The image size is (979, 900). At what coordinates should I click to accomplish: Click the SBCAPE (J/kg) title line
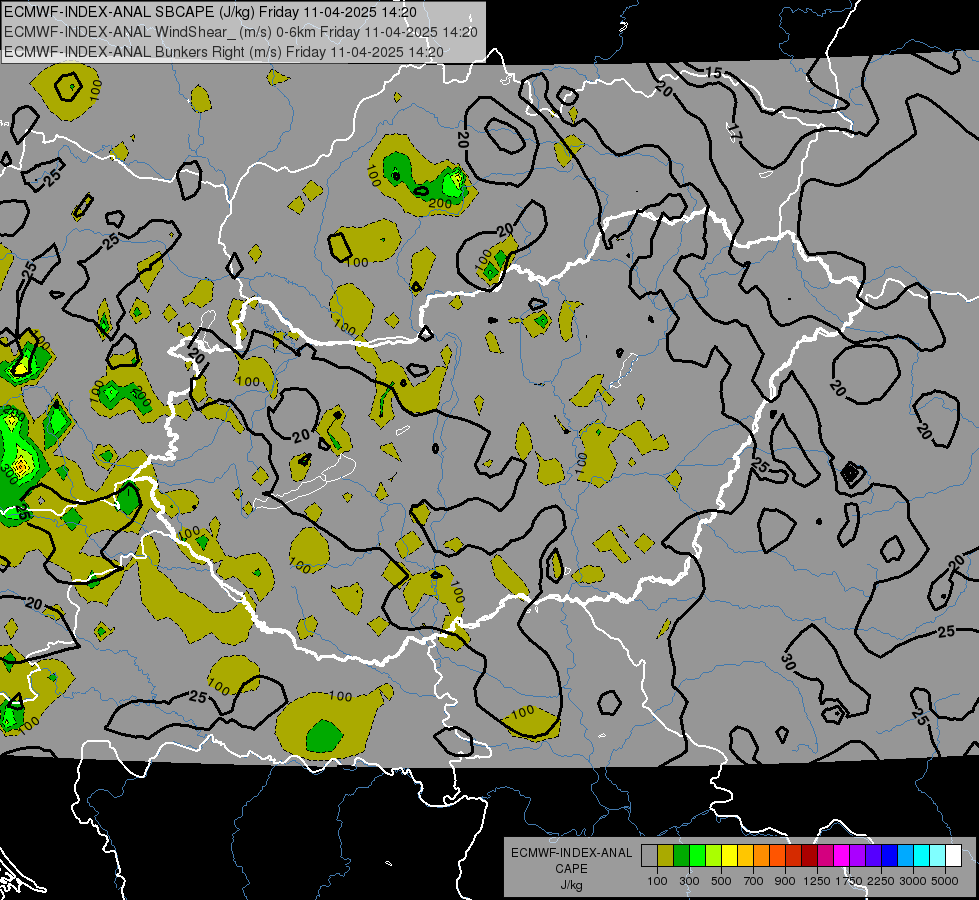210,12
